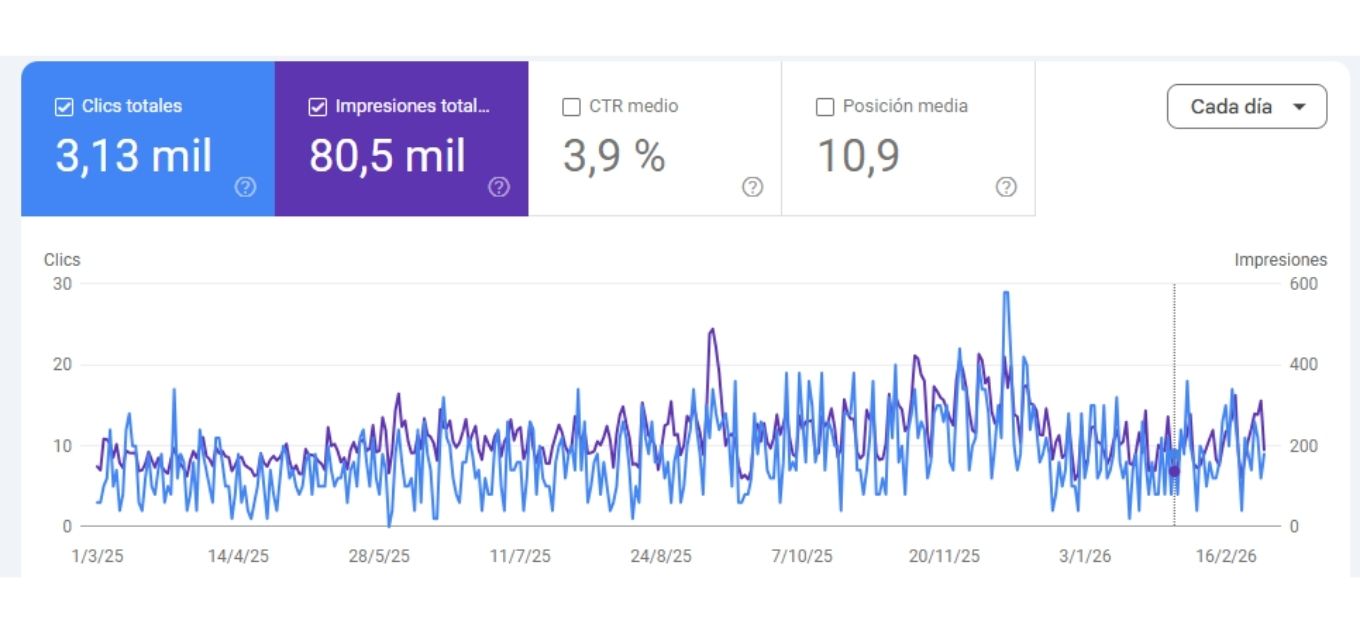Uncheck the Clics totales checkbox
Screen dimensions: 1360x633
pos(64,107)
